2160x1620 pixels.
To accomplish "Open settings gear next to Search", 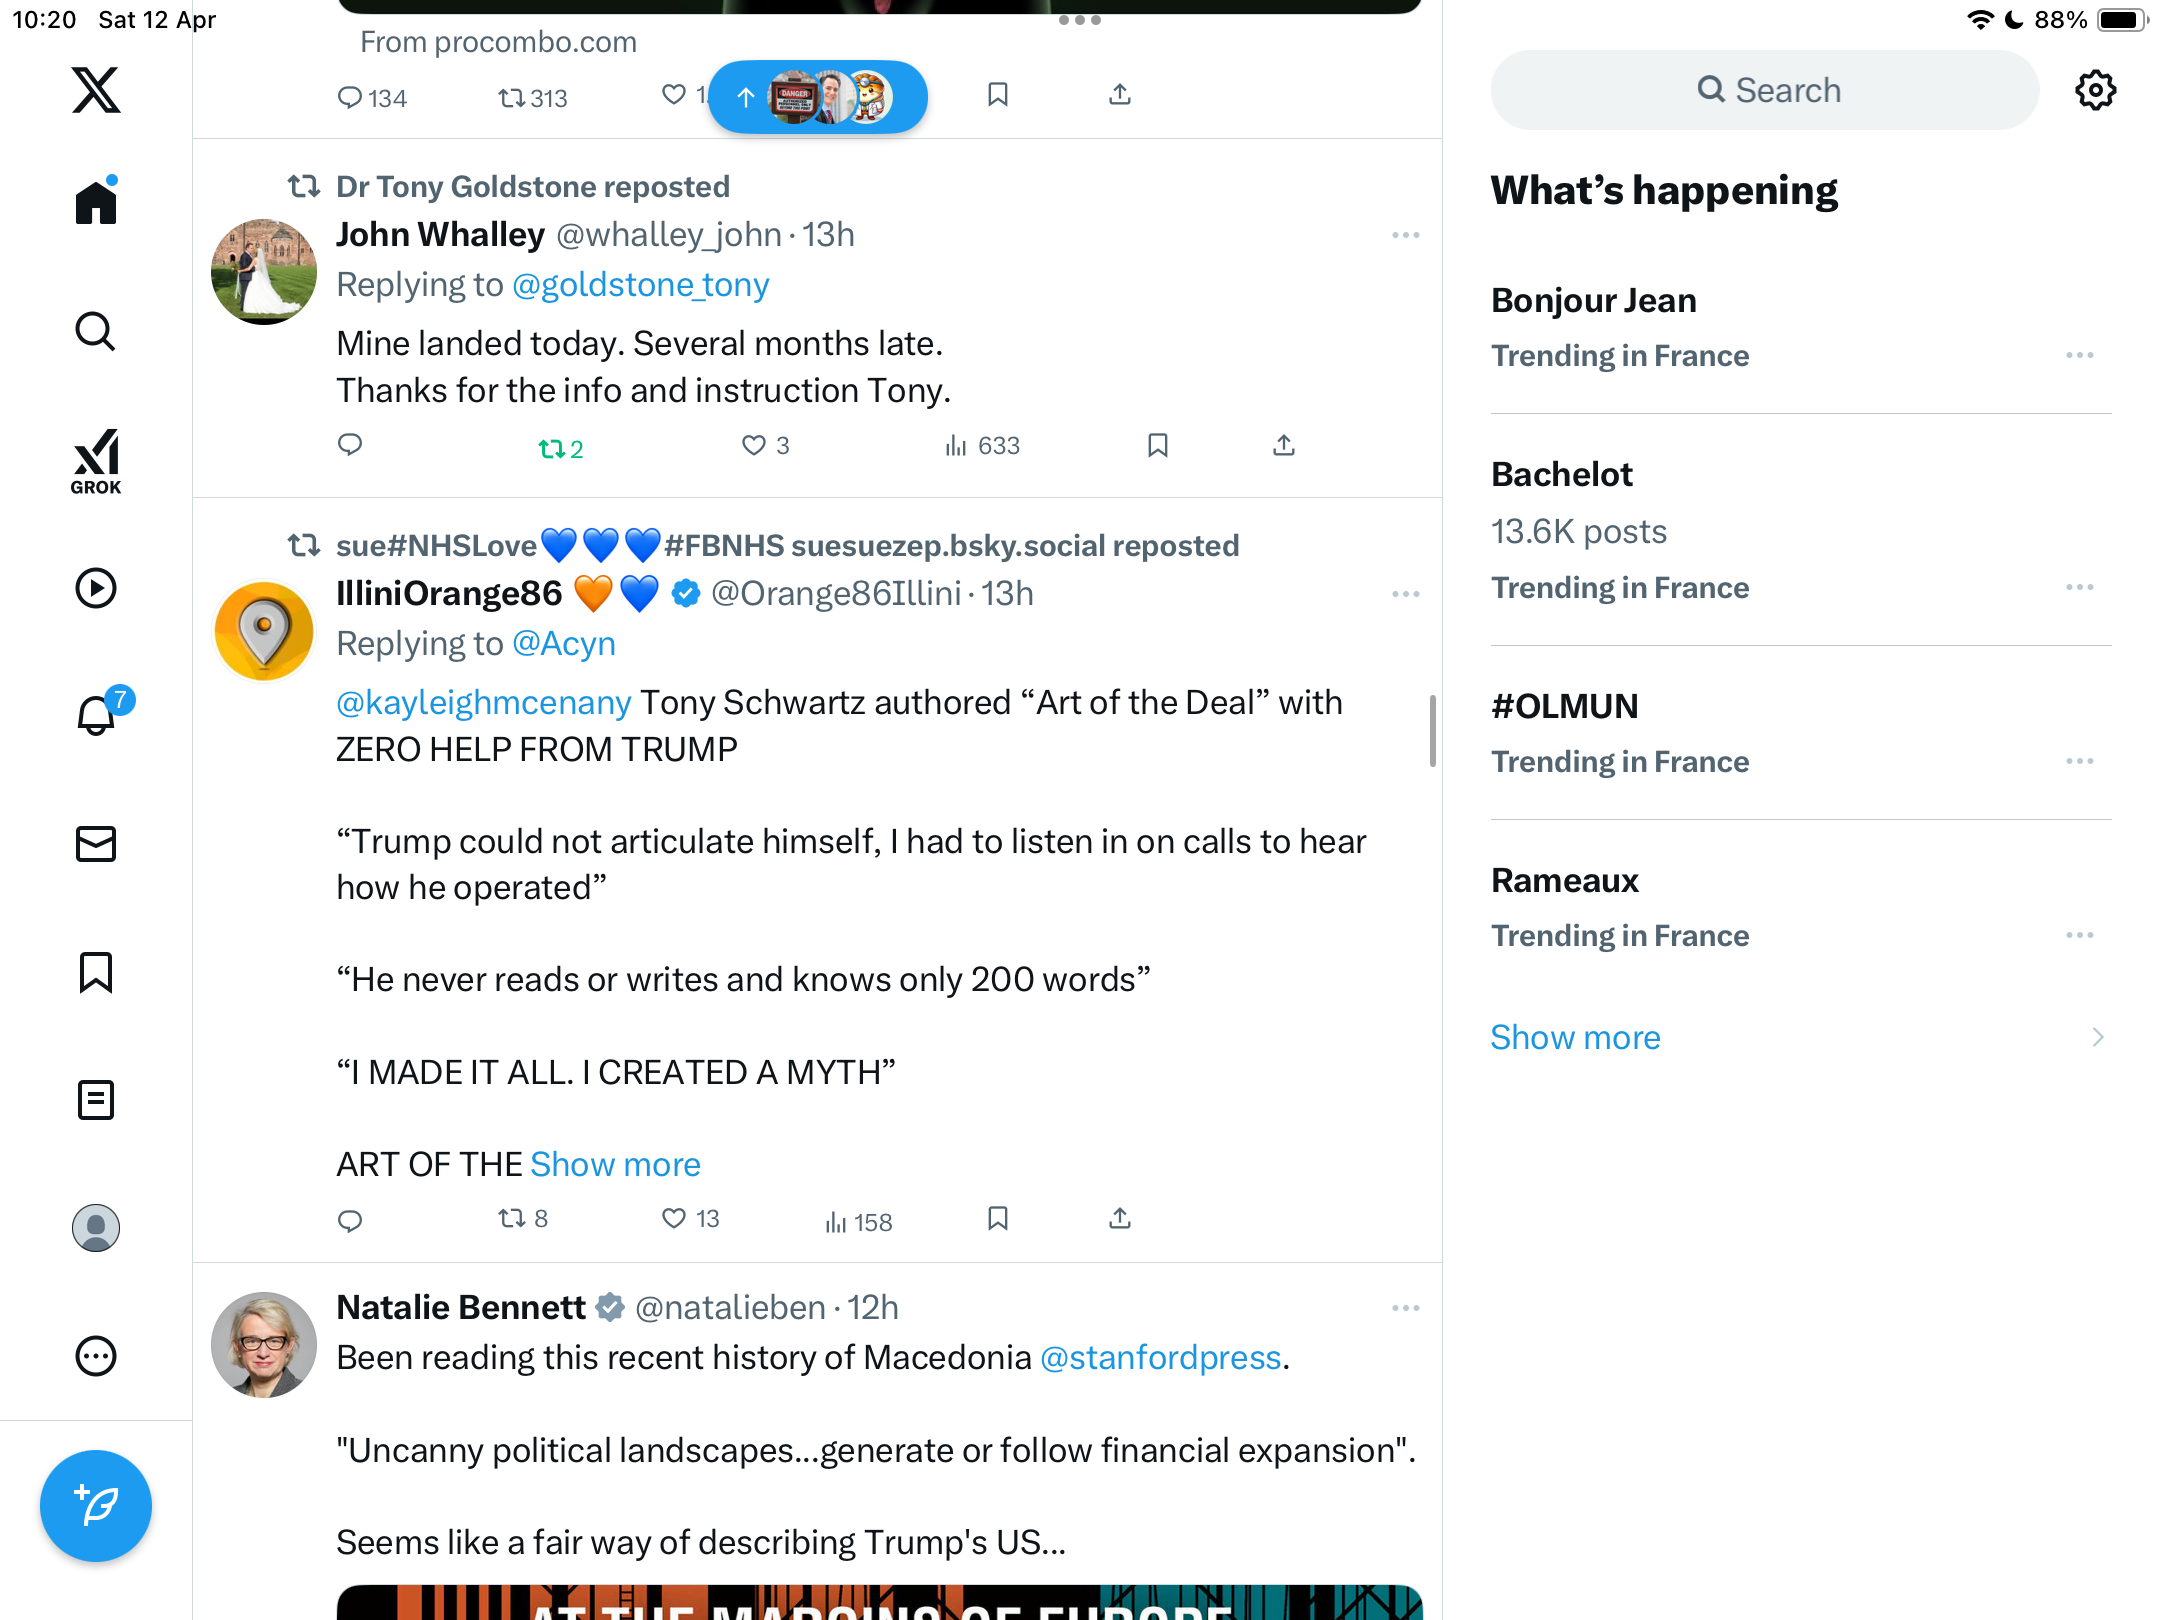I will (x=2096, y=90).
